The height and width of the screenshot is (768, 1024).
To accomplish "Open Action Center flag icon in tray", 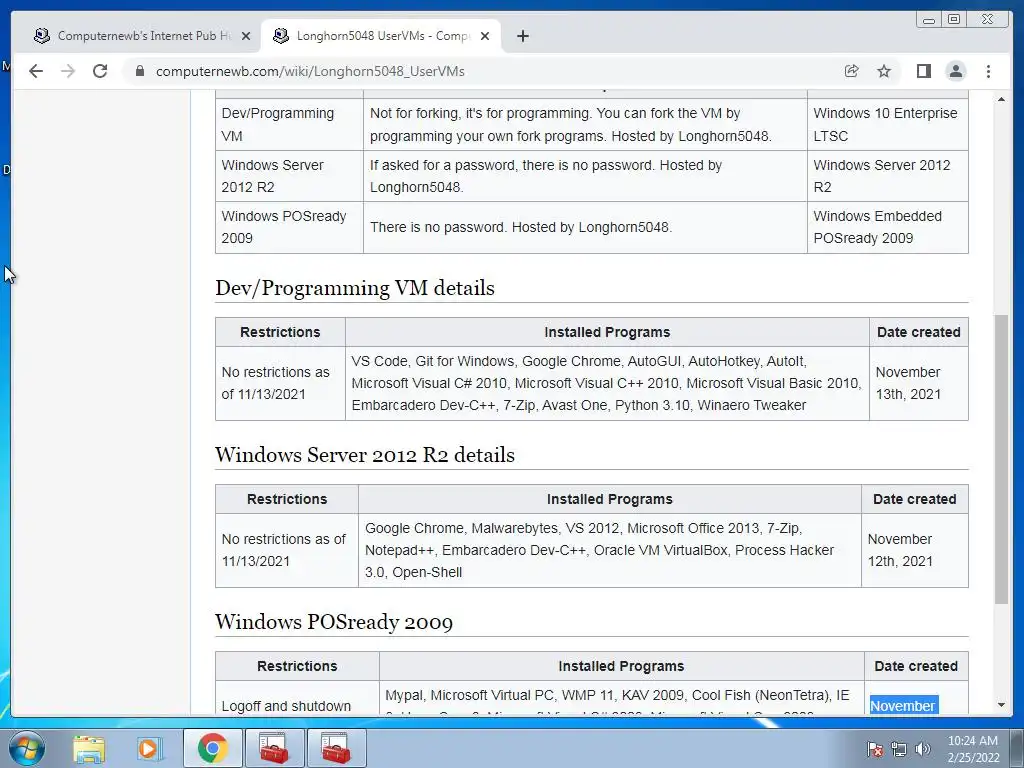I will click(874, 749).
